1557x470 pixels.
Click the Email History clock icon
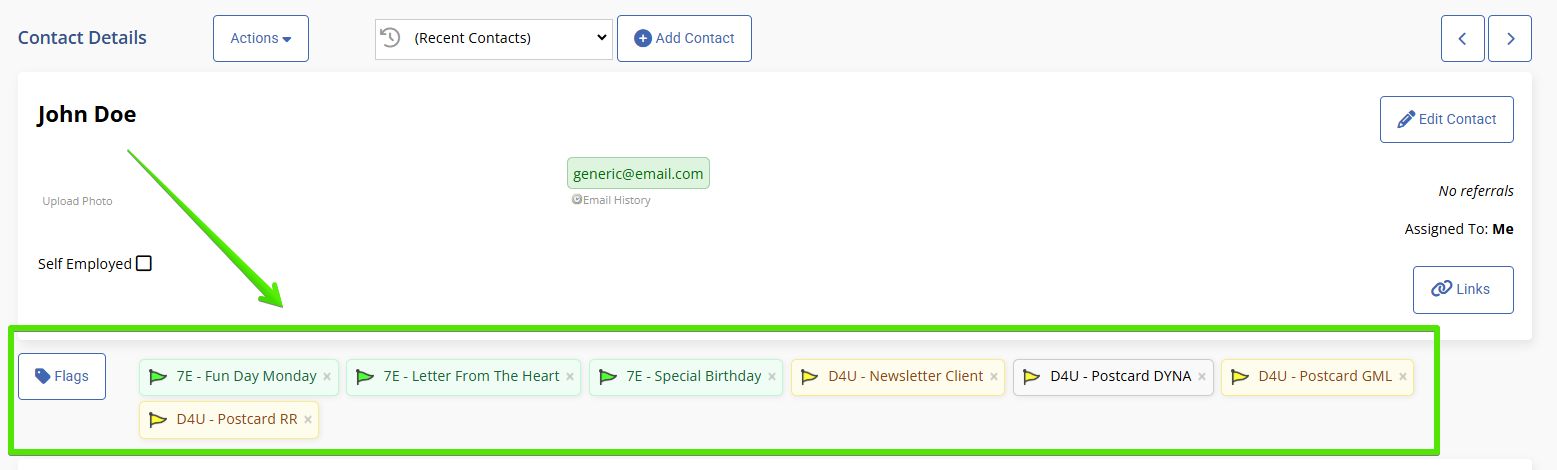(577, 200)
